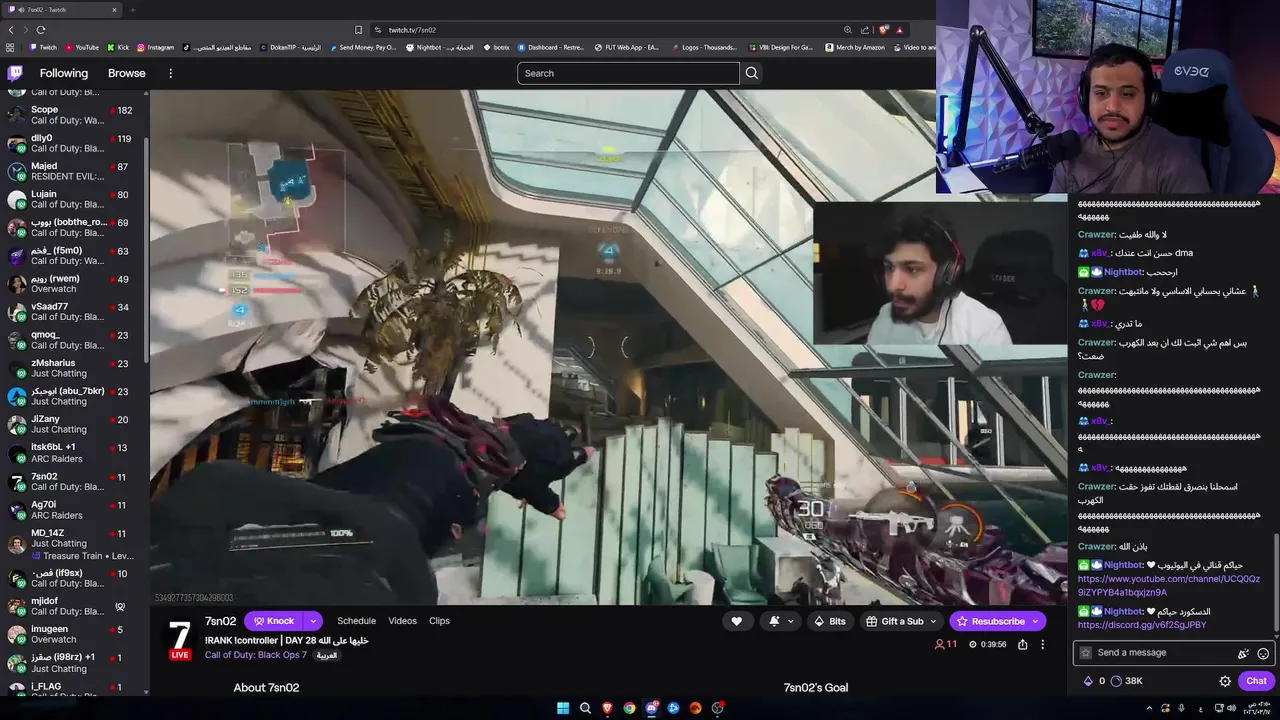Open Windows taskbar search
This screenshot has width=1280, height=720.
tap(585, 708)
